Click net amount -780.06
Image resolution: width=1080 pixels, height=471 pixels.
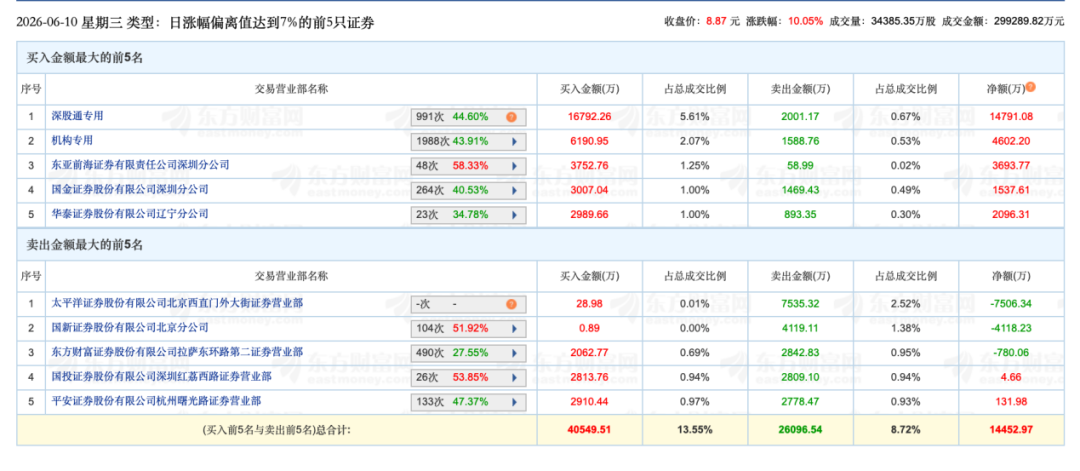pos(1010,352)
